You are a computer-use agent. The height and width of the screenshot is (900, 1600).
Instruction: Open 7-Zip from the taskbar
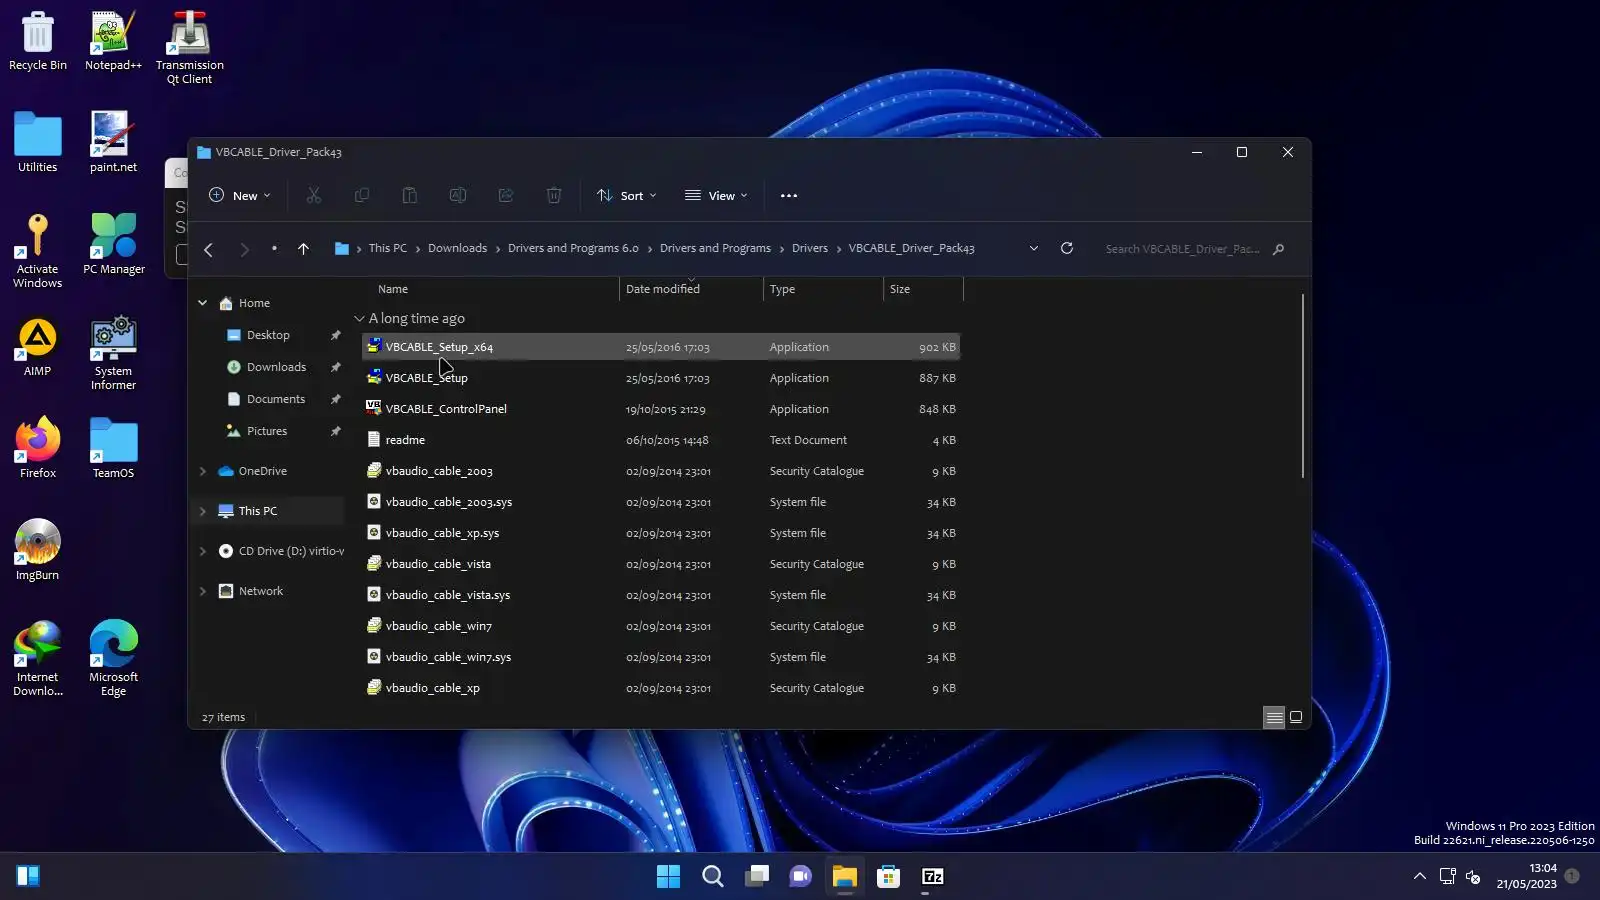click(932, 877)
